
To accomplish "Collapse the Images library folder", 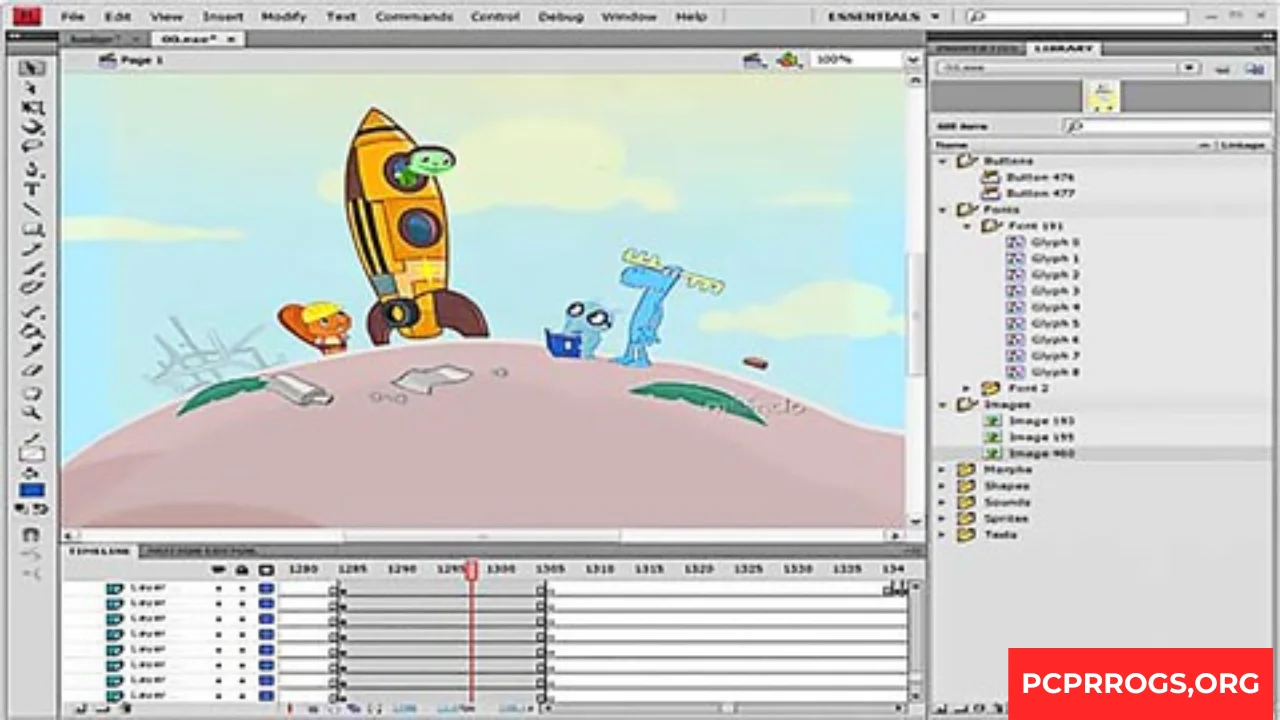I will point(942,405).
